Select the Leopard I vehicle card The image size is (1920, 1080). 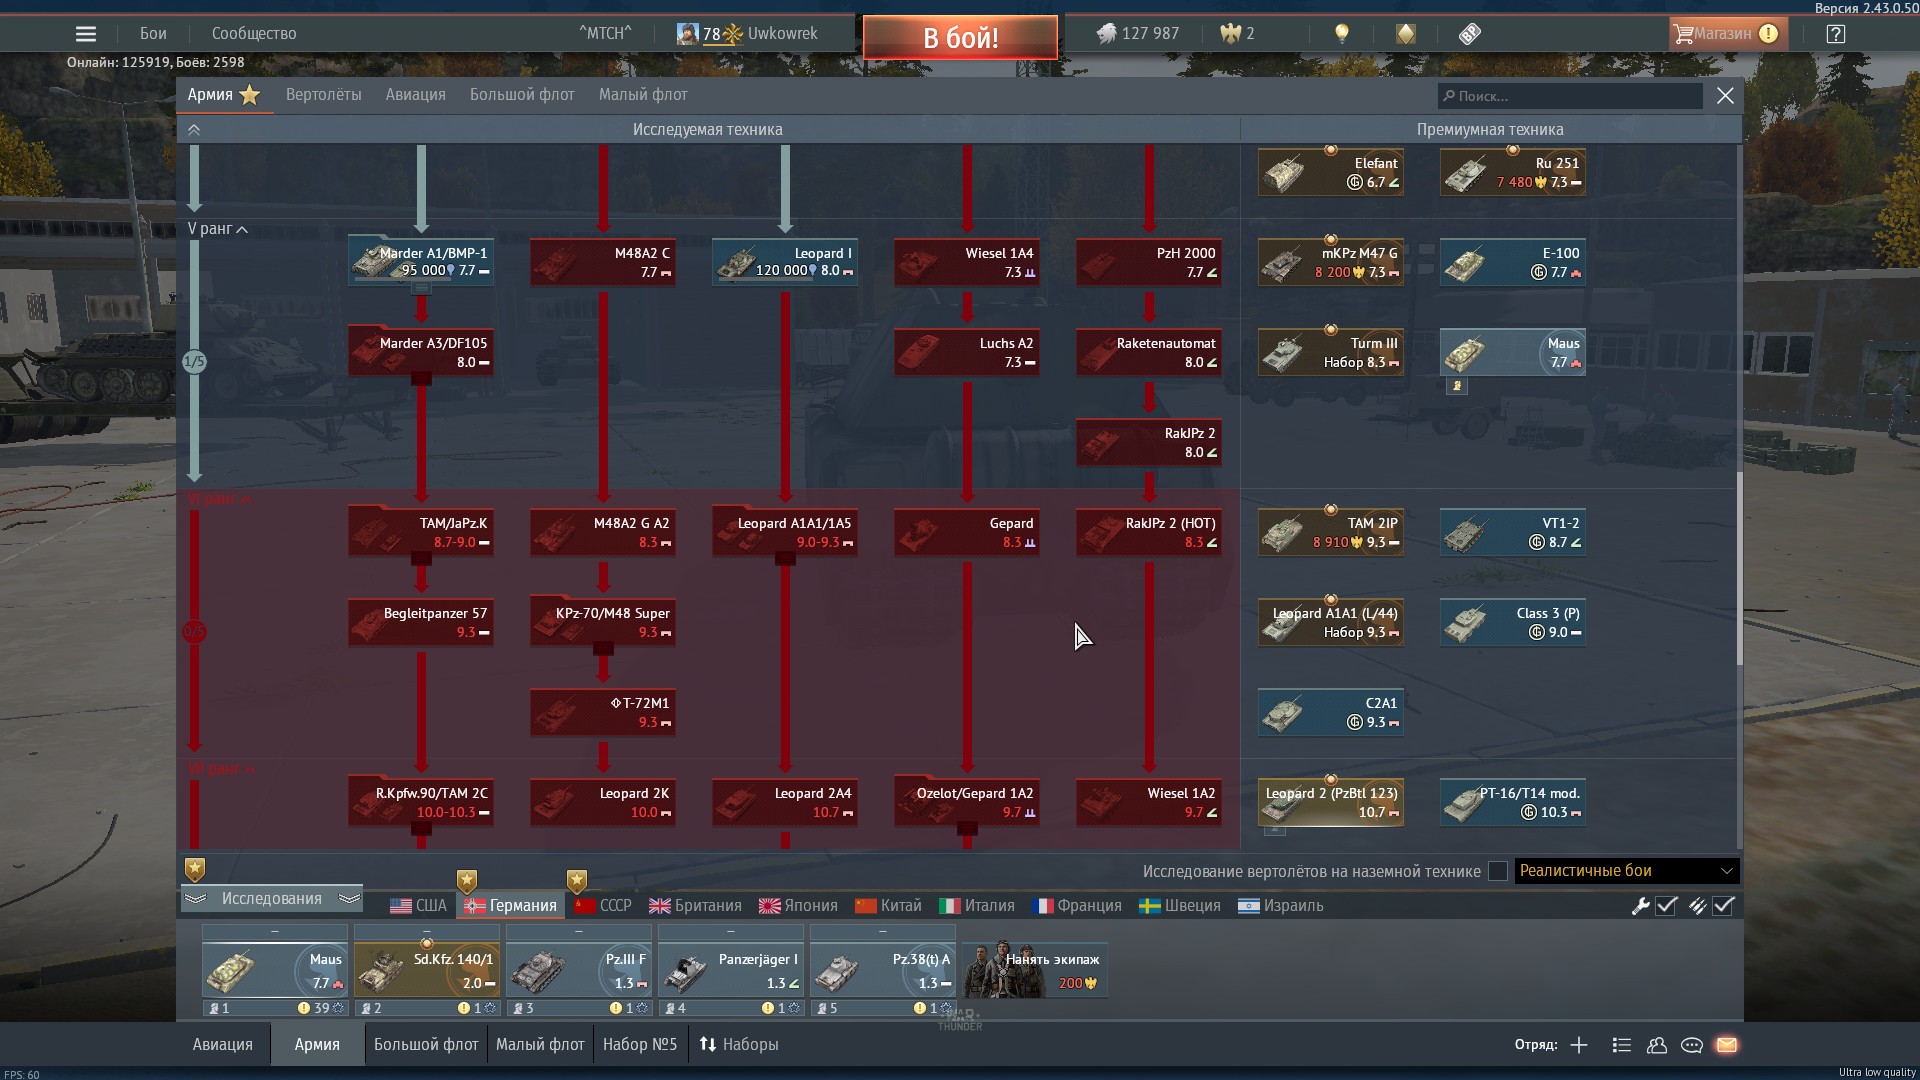click(x=785, y=262)
